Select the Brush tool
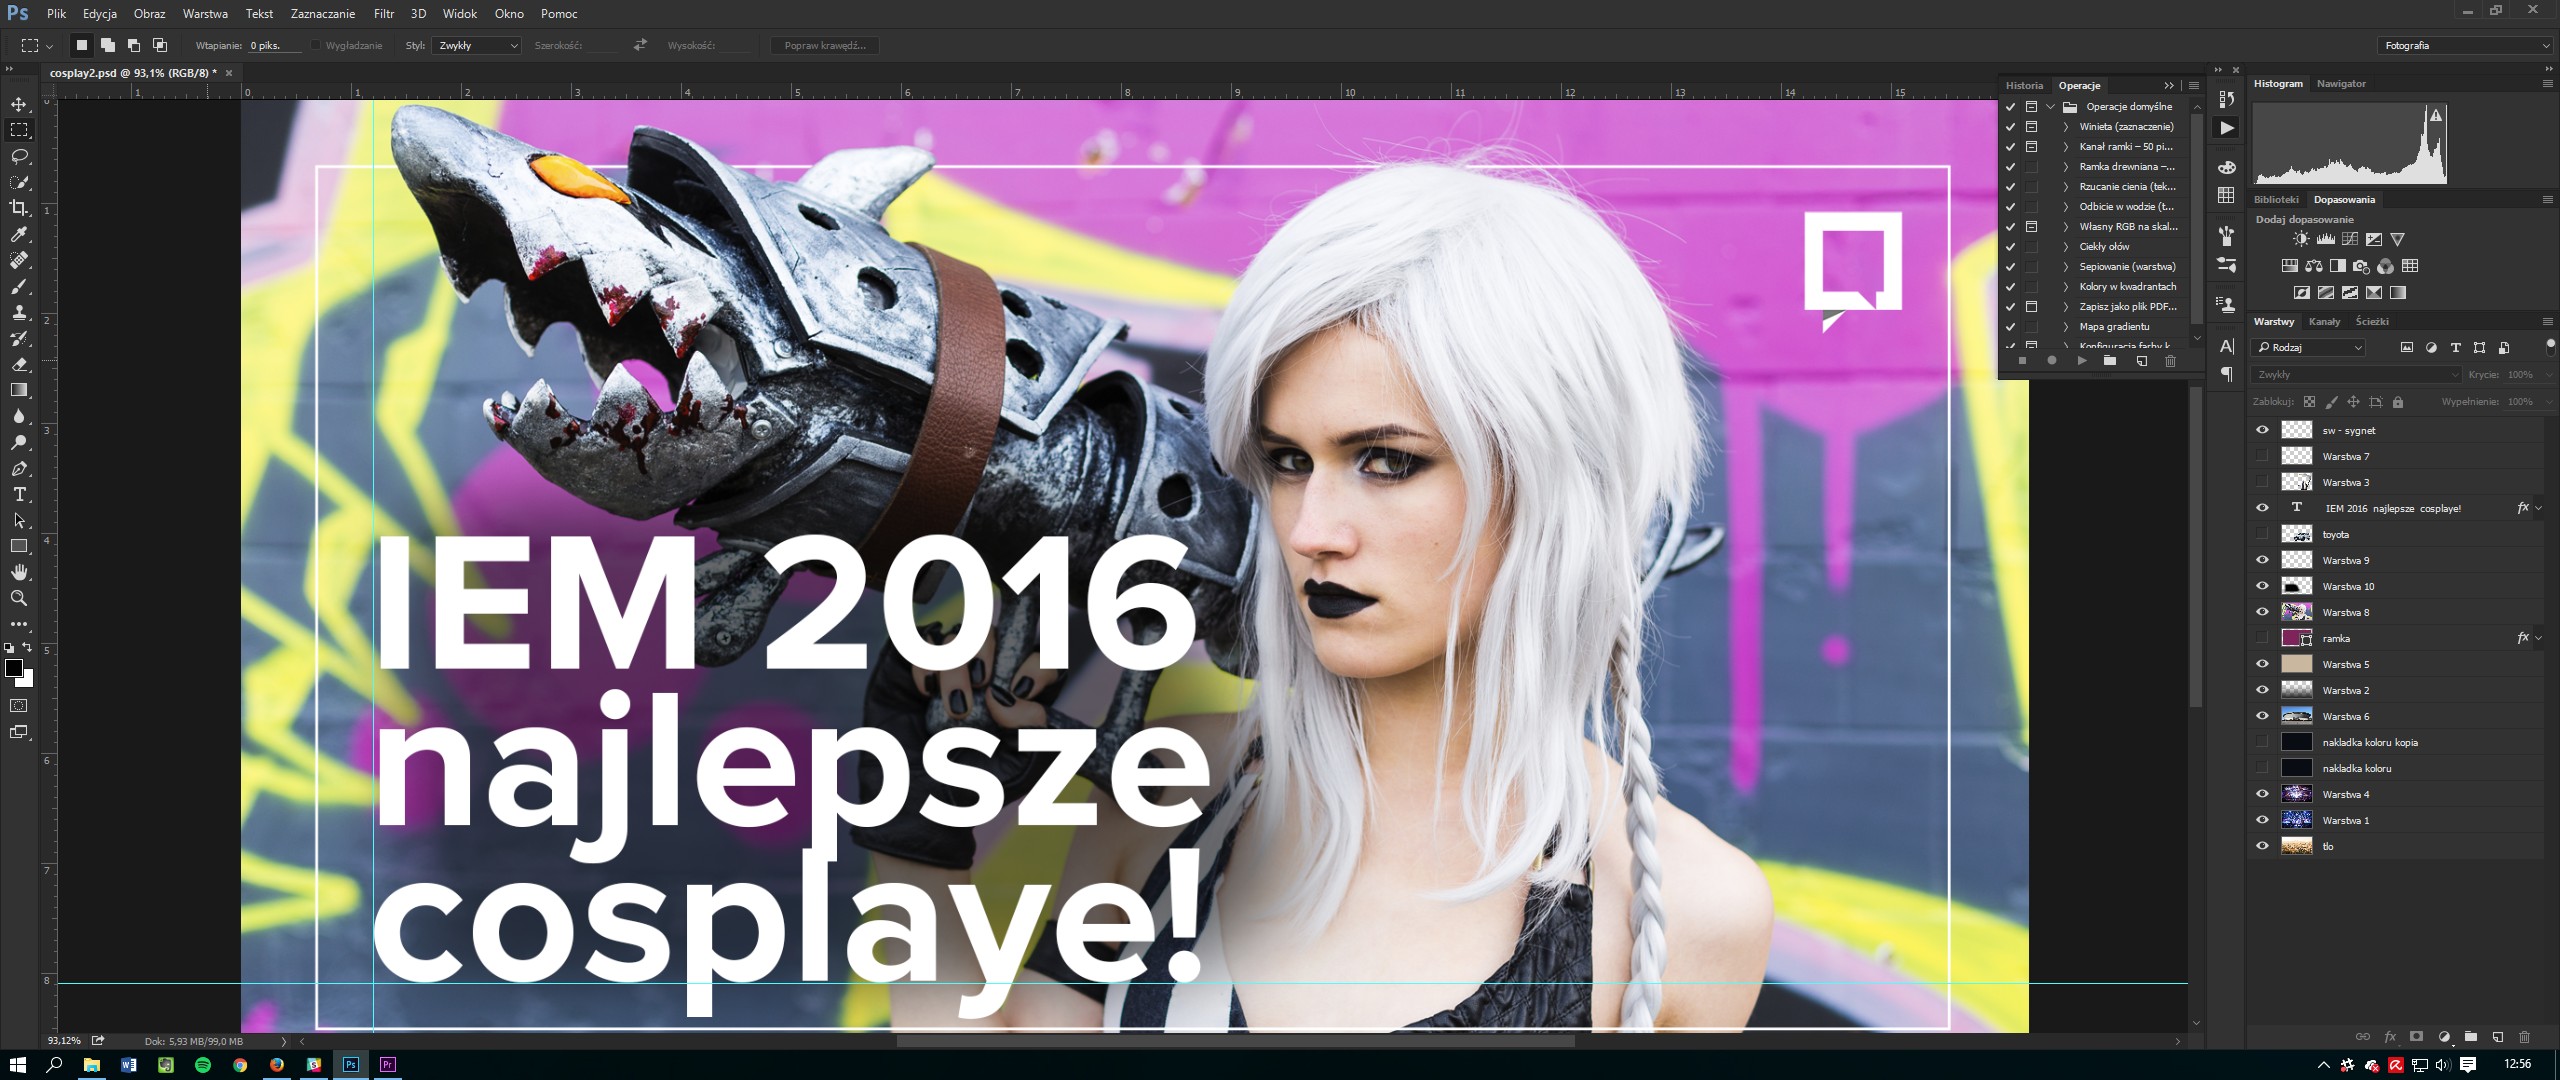Viewport: 2560px width, 1080px height. click(x=19, y=286)
